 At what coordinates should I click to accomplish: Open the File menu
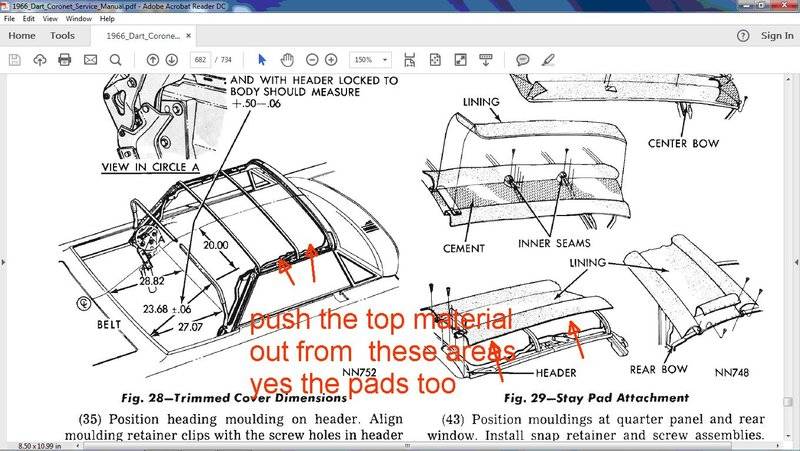(x=9, y=18)
